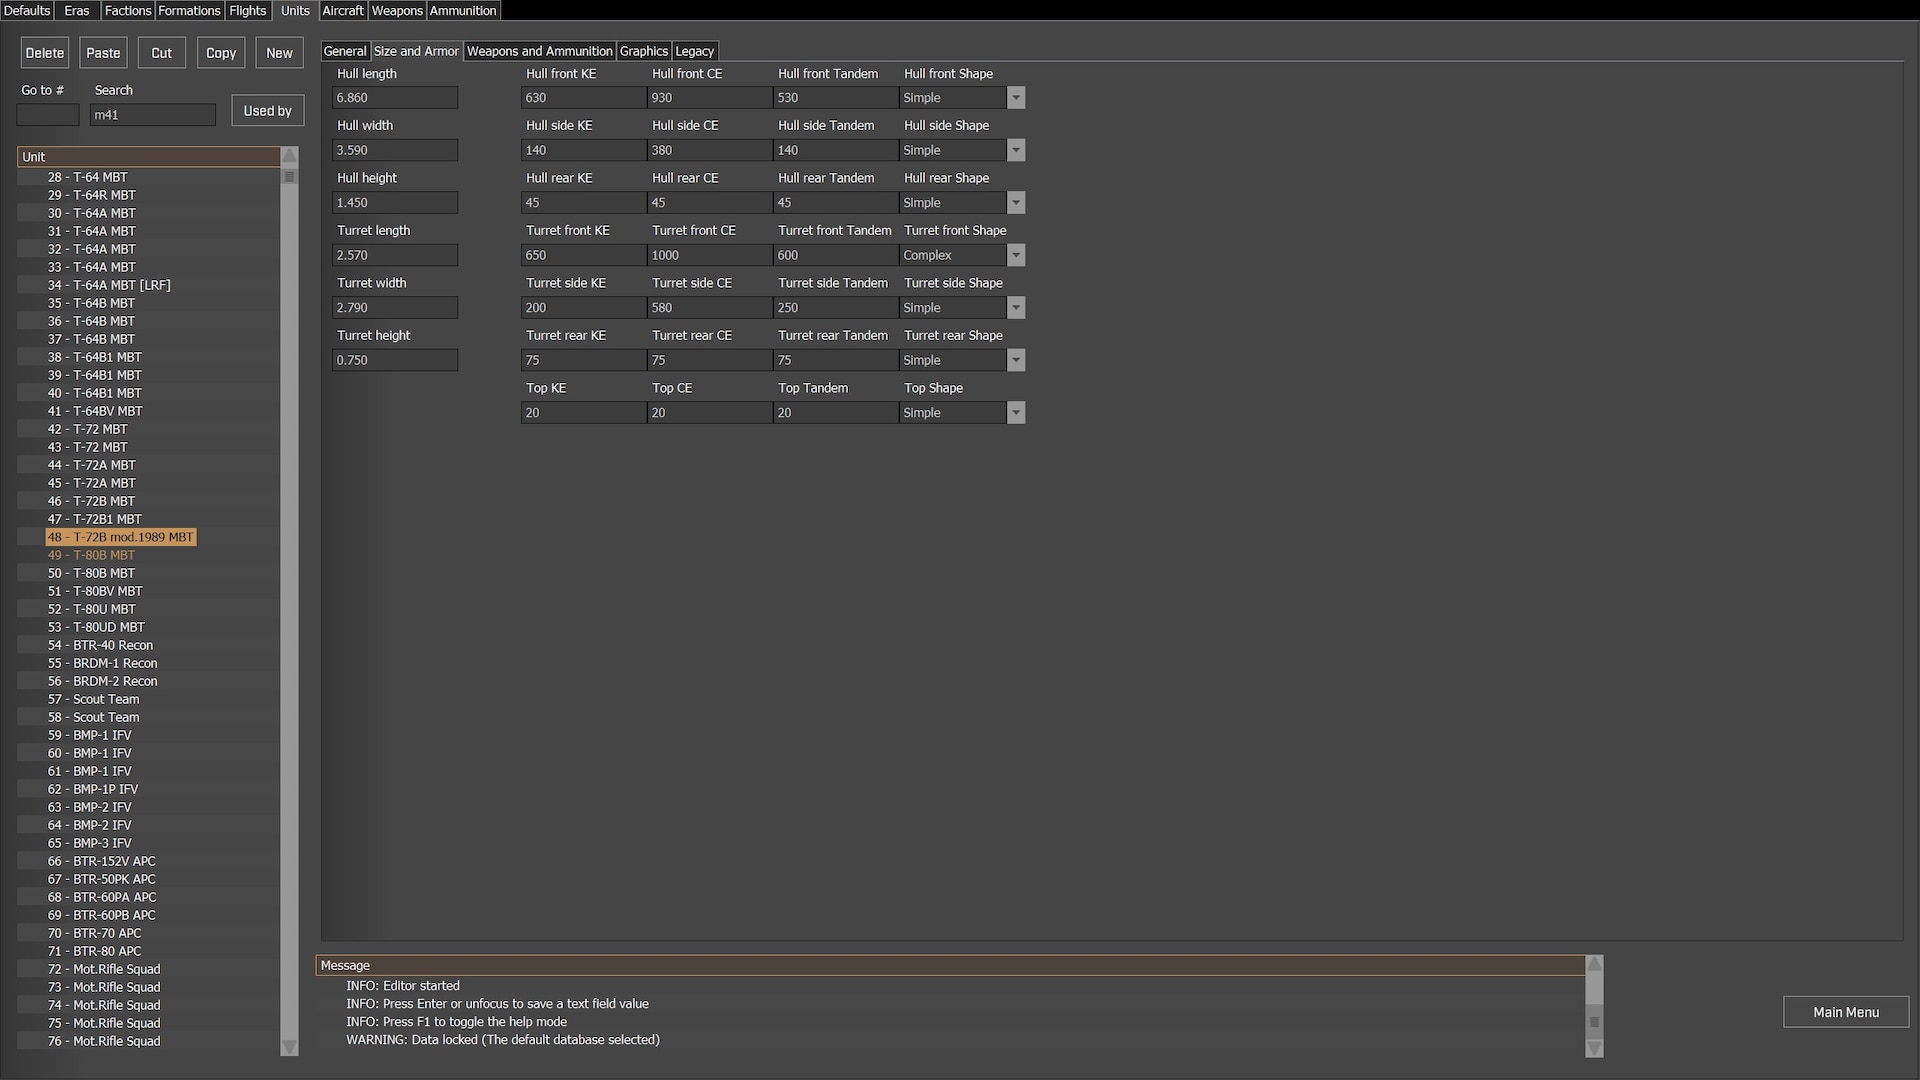Open the Hull side Shape dropdown
The height and width of the screenshot is (1080, 1920).
(1016, 150)
